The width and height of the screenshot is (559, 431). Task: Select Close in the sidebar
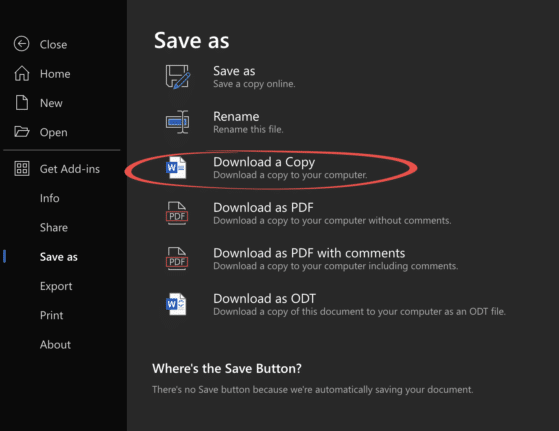53,45
